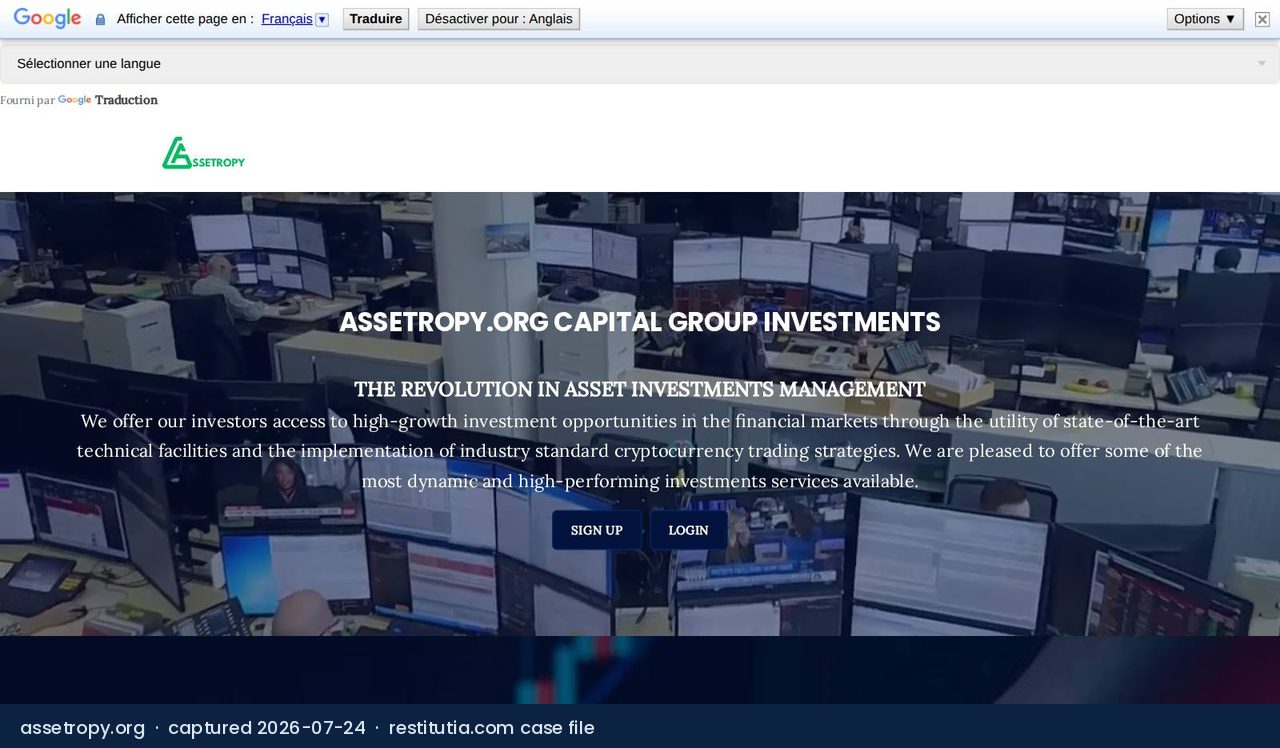Open the Sélectionner une langue selector
Image resolution: width=1280 pixels, height=748 pixels.
640,64
